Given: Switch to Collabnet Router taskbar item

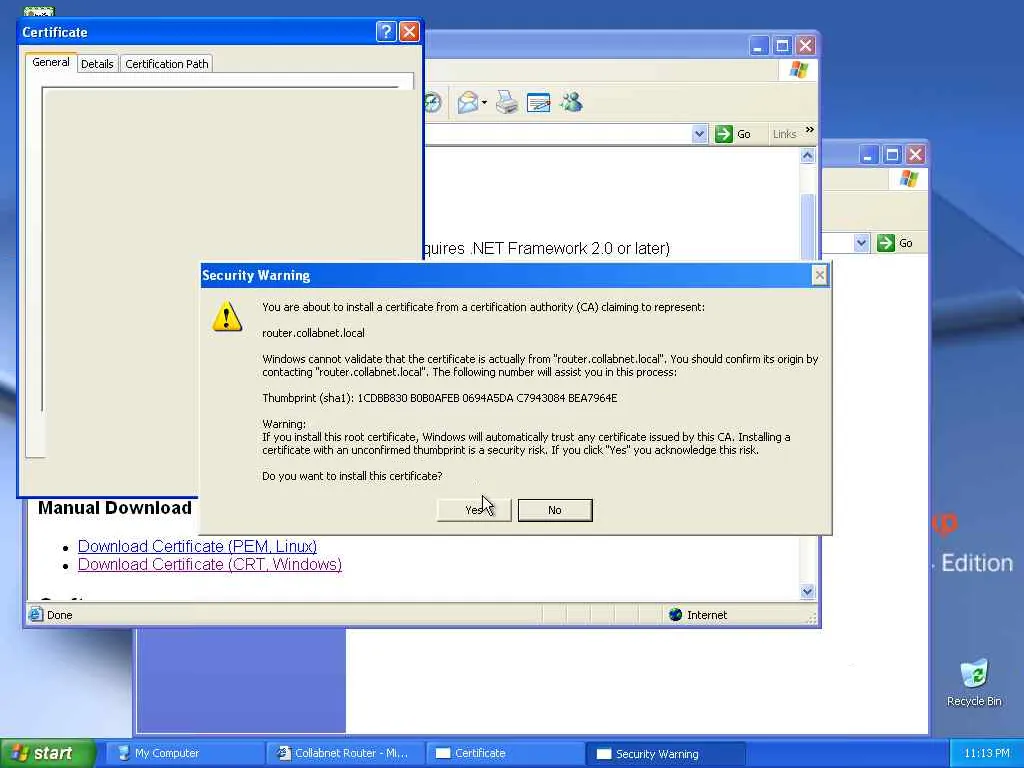Looking at the screenshot, I should 345,754.
